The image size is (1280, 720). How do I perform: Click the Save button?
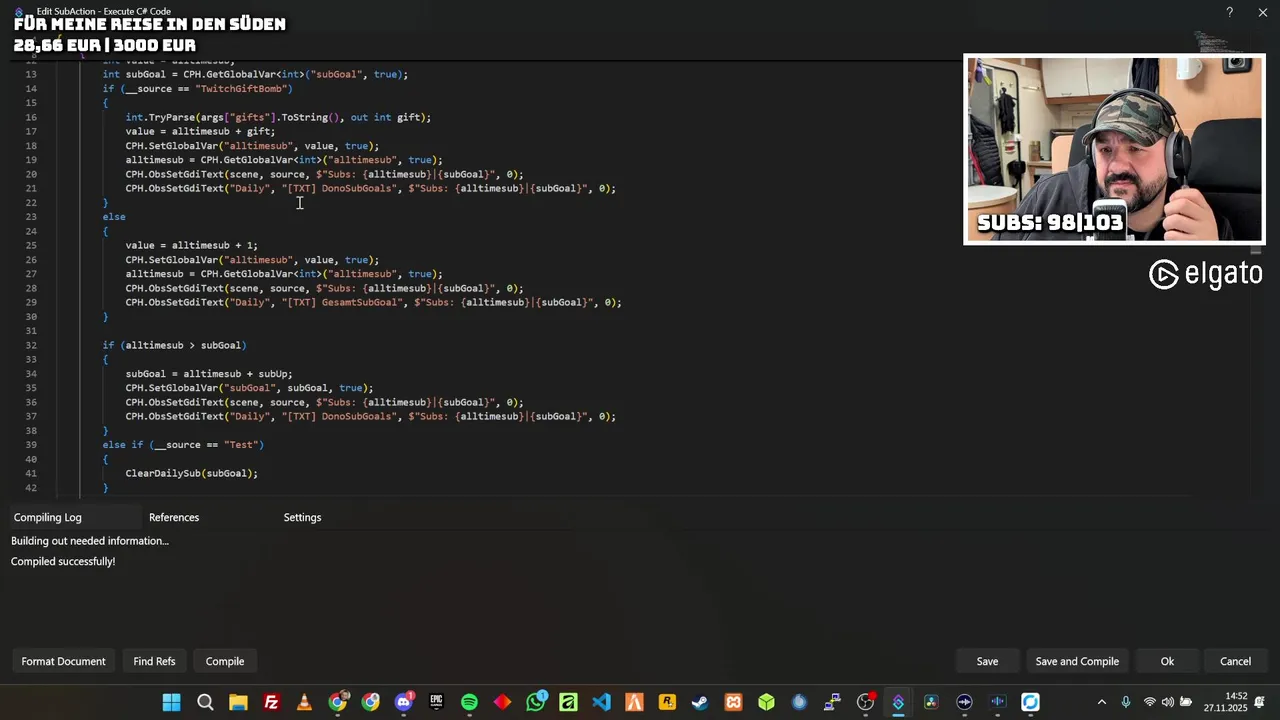(x=987, y=661)
